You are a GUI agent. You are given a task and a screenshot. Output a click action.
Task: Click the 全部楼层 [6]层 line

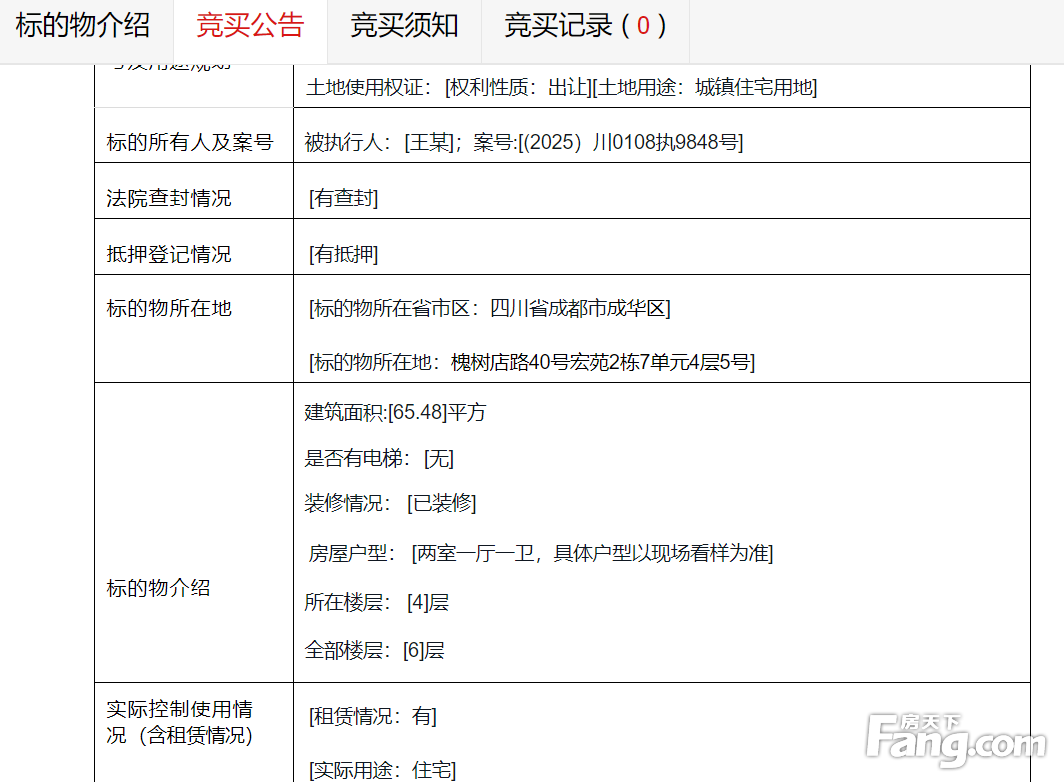(374, 651)
